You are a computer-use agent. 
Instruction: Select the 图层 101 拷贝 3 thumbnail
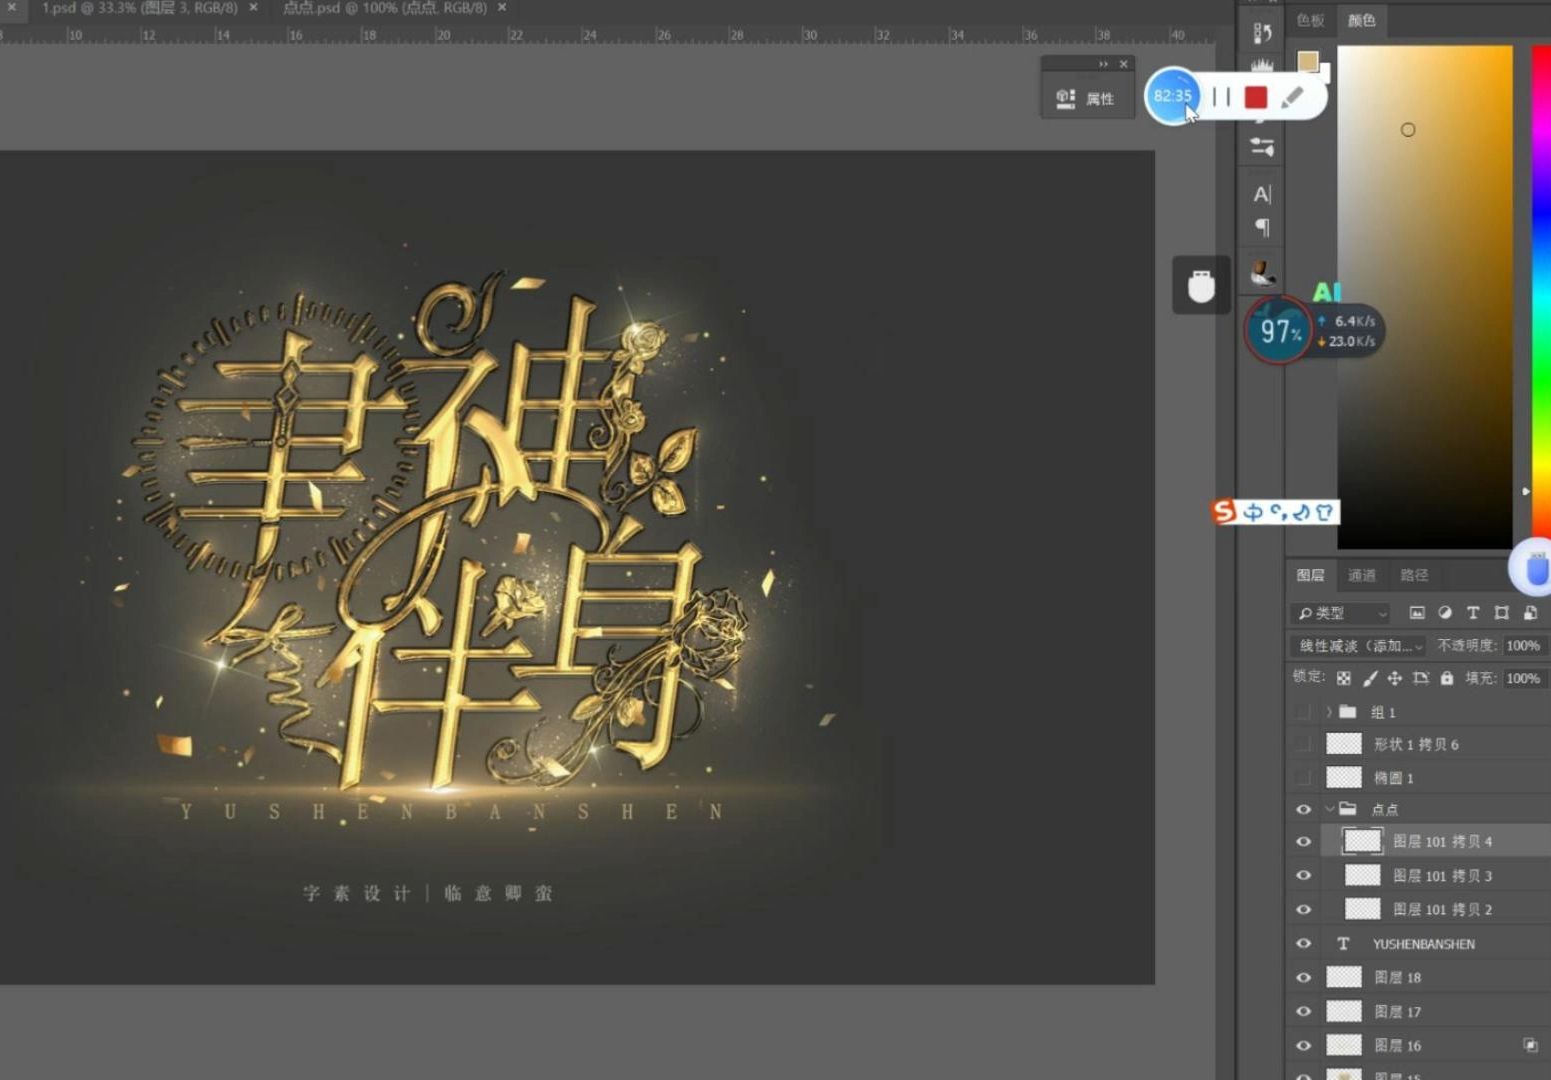pyautogui.click(x=1362, y=875)
